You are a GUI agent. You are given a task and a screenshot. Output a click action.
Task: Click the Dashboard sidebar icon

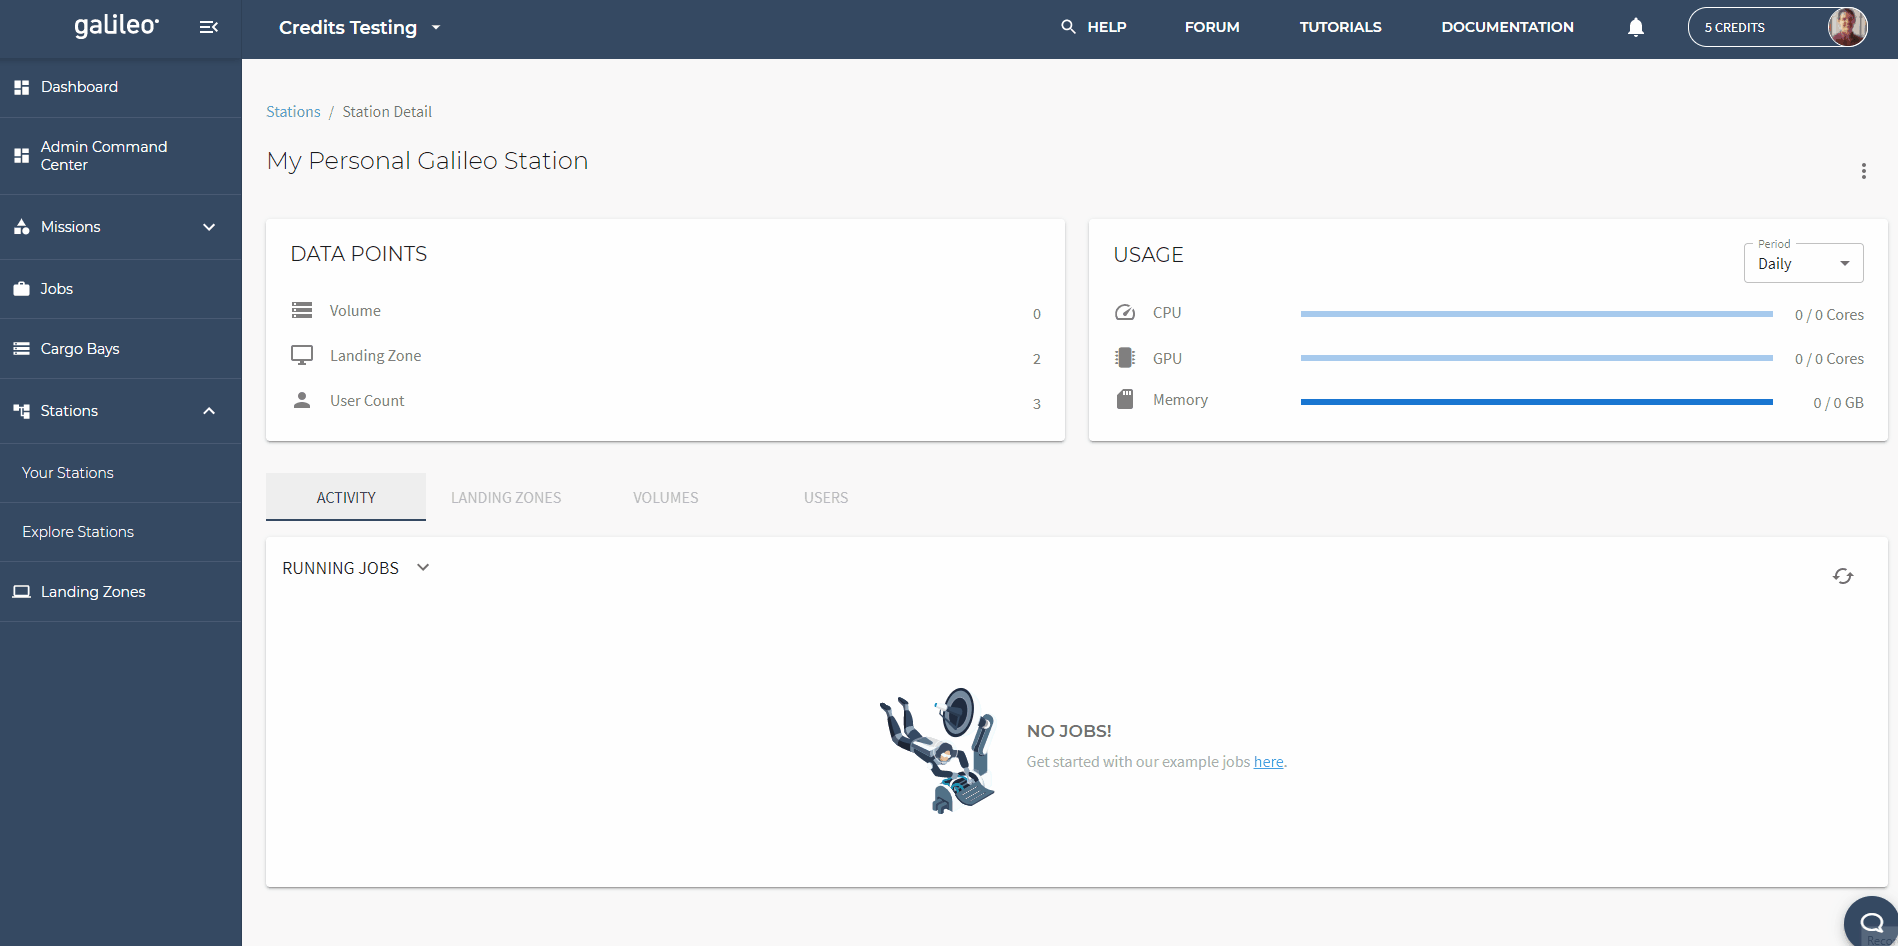(21, 87)
